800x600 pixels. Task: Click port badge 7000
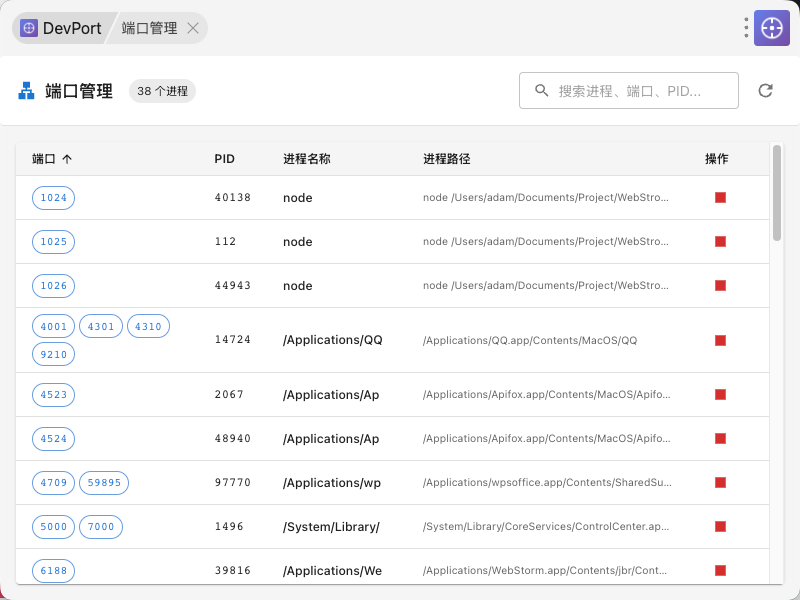coord(101,527)
